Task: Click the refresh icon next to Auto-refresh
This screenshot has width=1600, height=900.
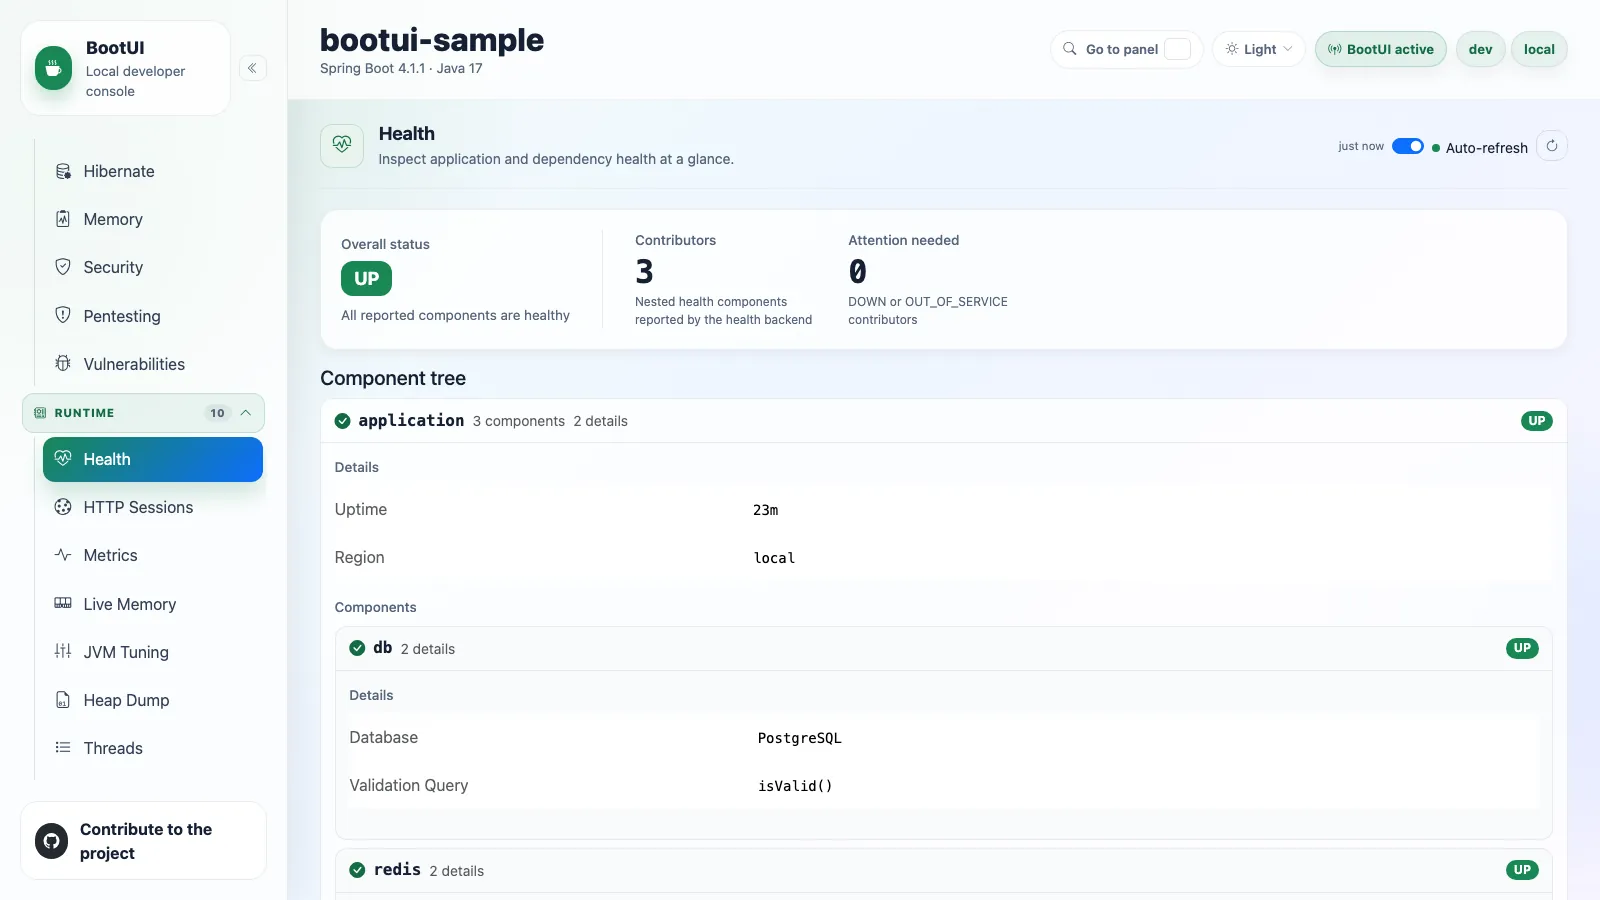Action: point(1552,146)
